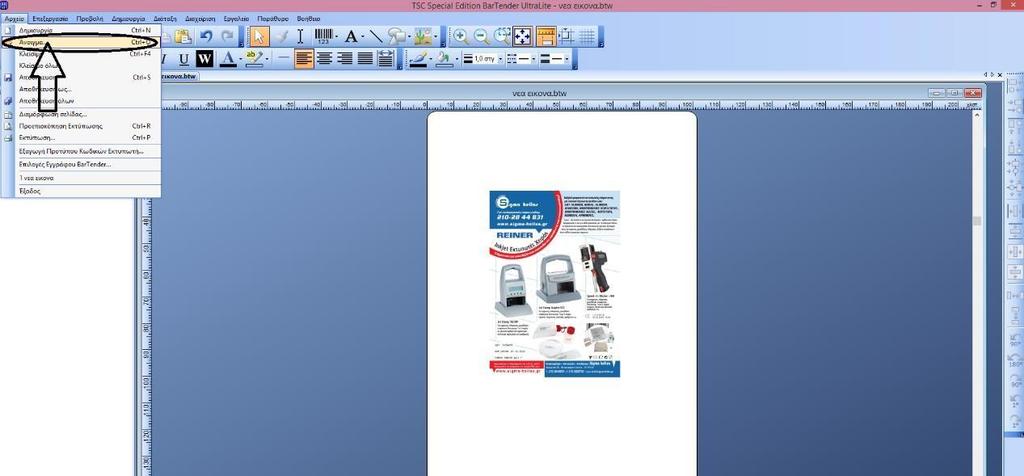Select the text cursor I-beam tool

click(x=300, y=37)
